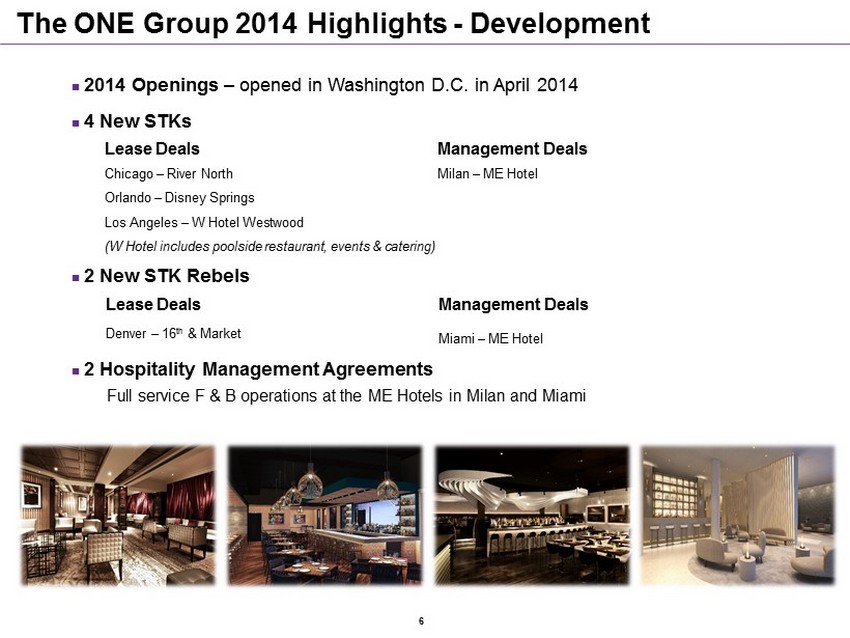Click the purple bullet beside "4 New STKs"
Screen dimensions: 850x638
[76, 122]
